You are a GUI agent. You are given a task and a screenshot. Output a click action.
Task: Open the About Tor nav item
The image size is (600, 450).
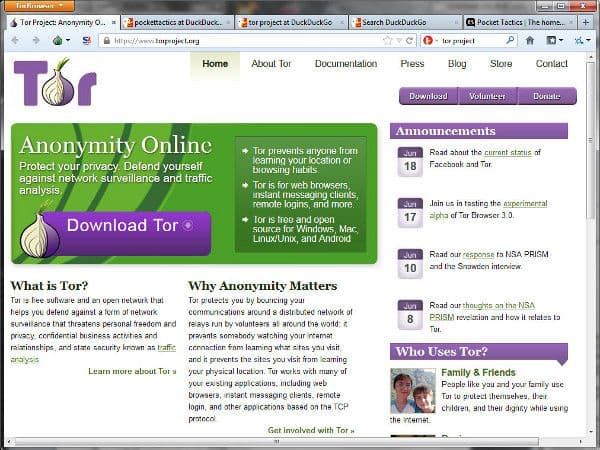[x=271, y=64]
